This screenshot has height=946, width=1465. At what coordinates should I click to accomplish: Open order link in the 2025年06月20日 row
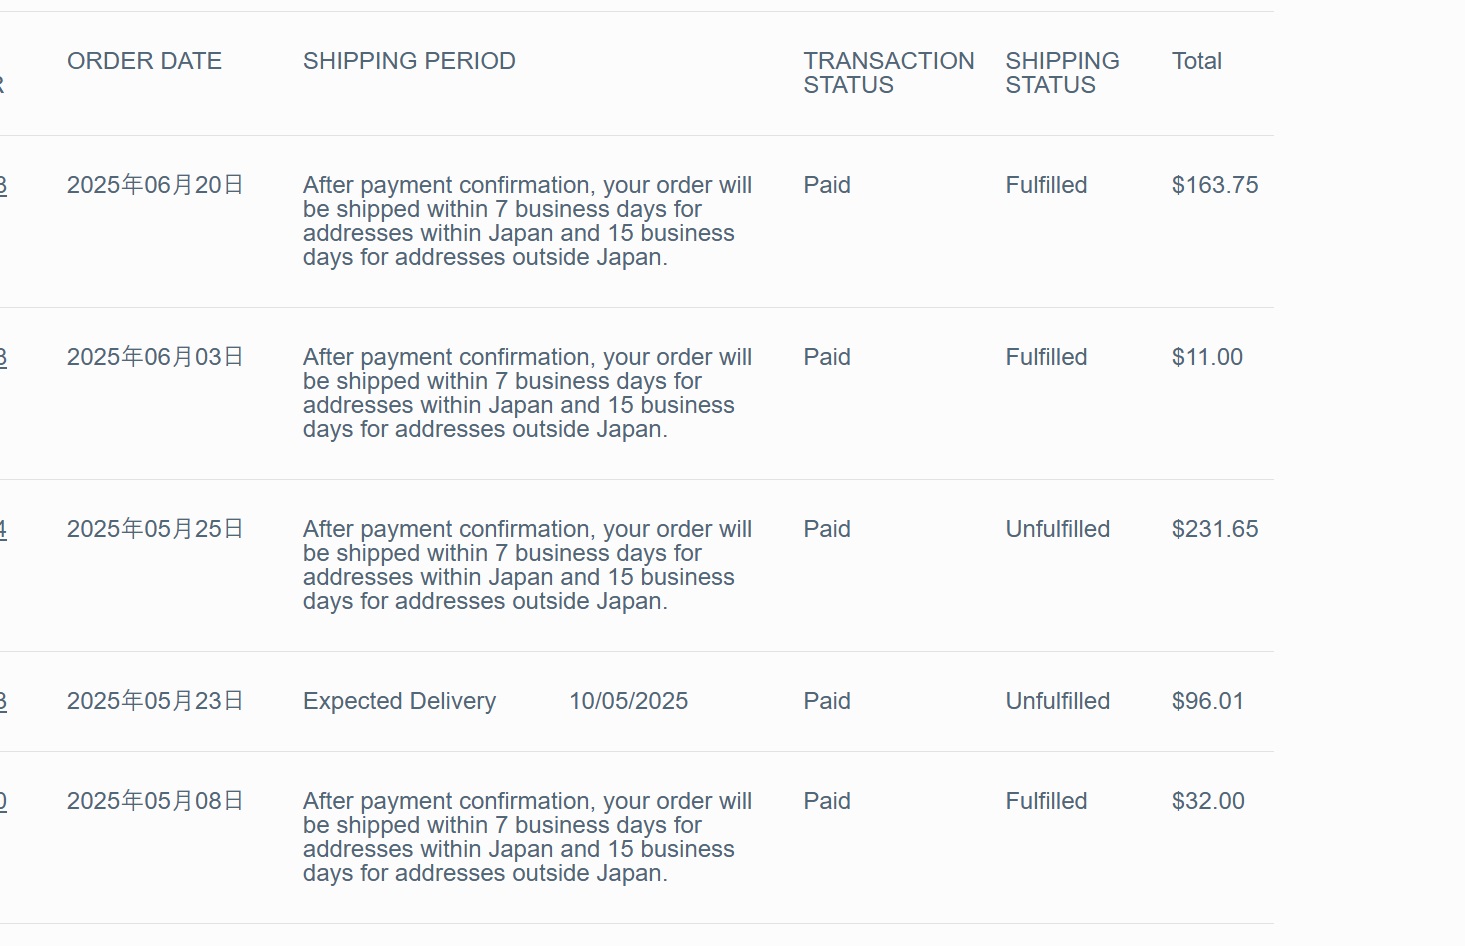pos(3,185)
